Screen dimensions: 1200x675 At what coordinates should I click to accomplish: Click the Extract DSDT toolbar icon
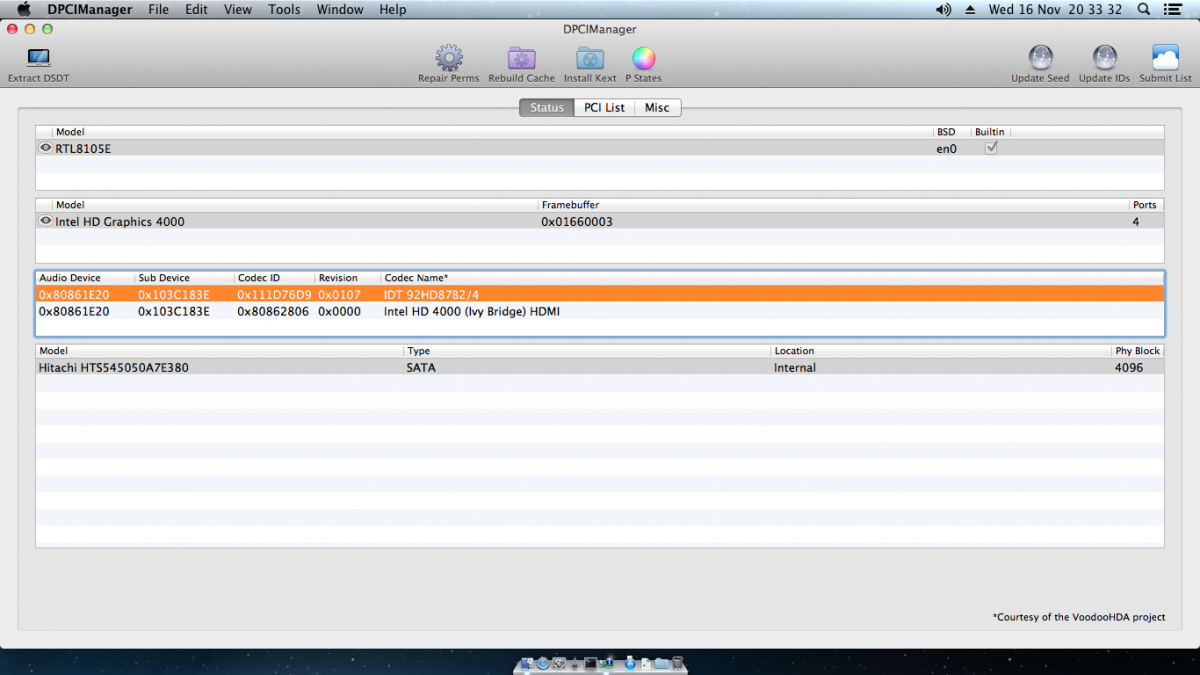point(38,59)
